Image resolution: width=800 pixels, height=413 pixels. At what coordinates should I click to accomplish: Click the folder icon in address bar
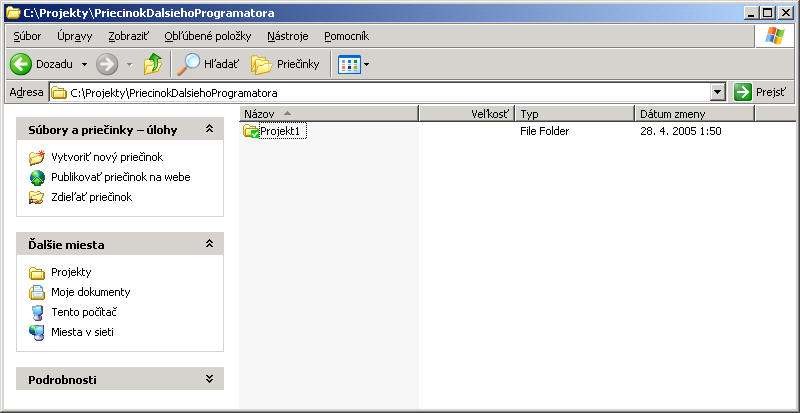(x=60, y=93)
